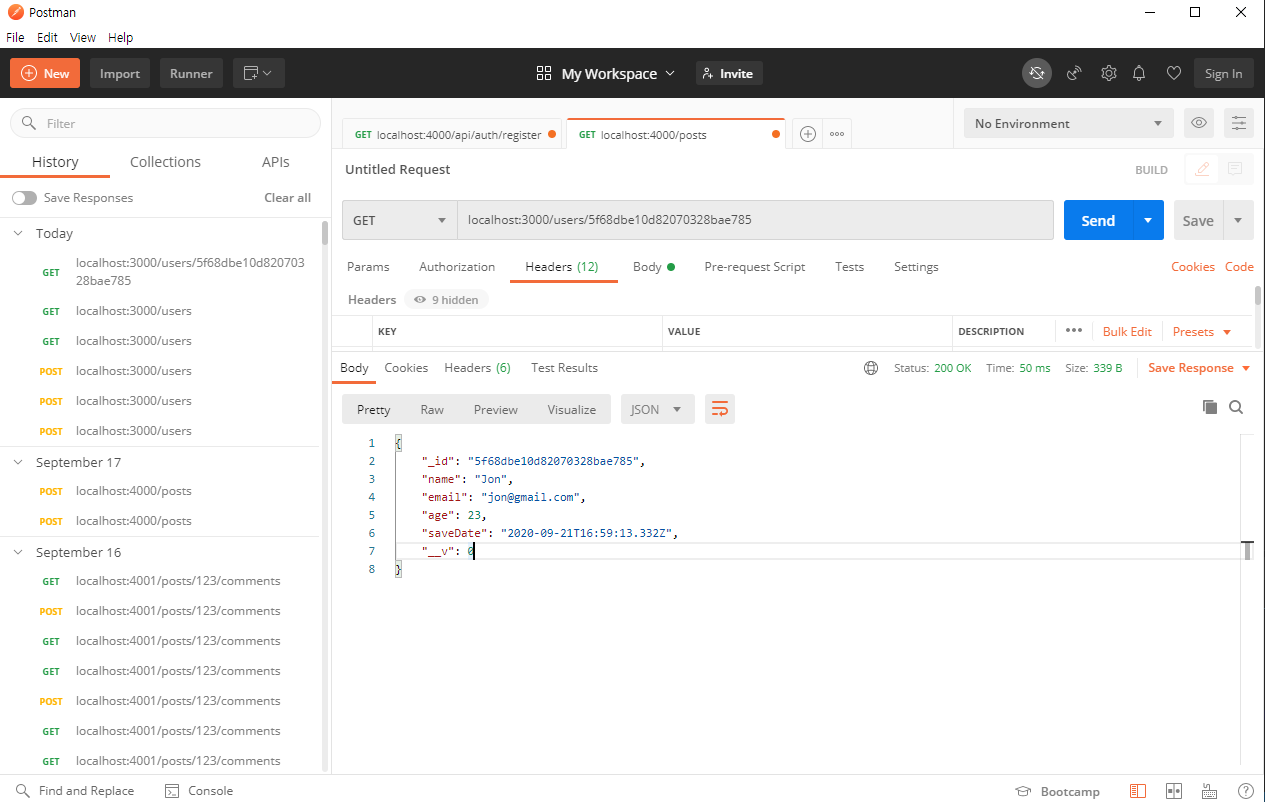
Task: Open the Console
Action: click(199, 791)
